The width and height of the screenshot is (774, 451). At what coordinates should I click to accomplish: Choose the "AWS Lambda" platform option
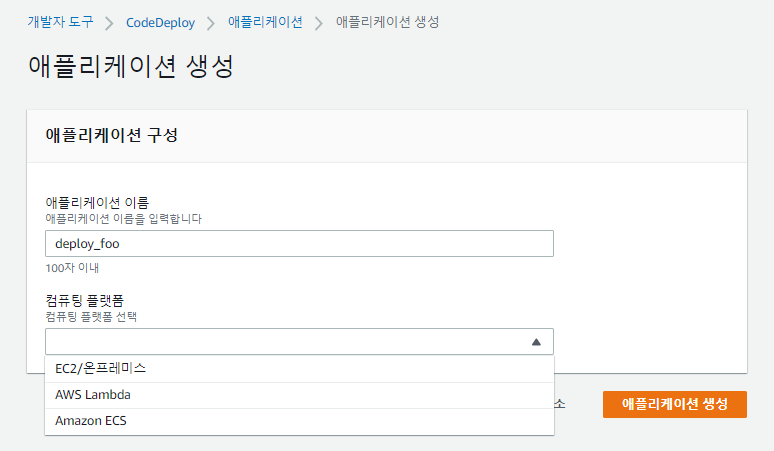coord(93,395)
